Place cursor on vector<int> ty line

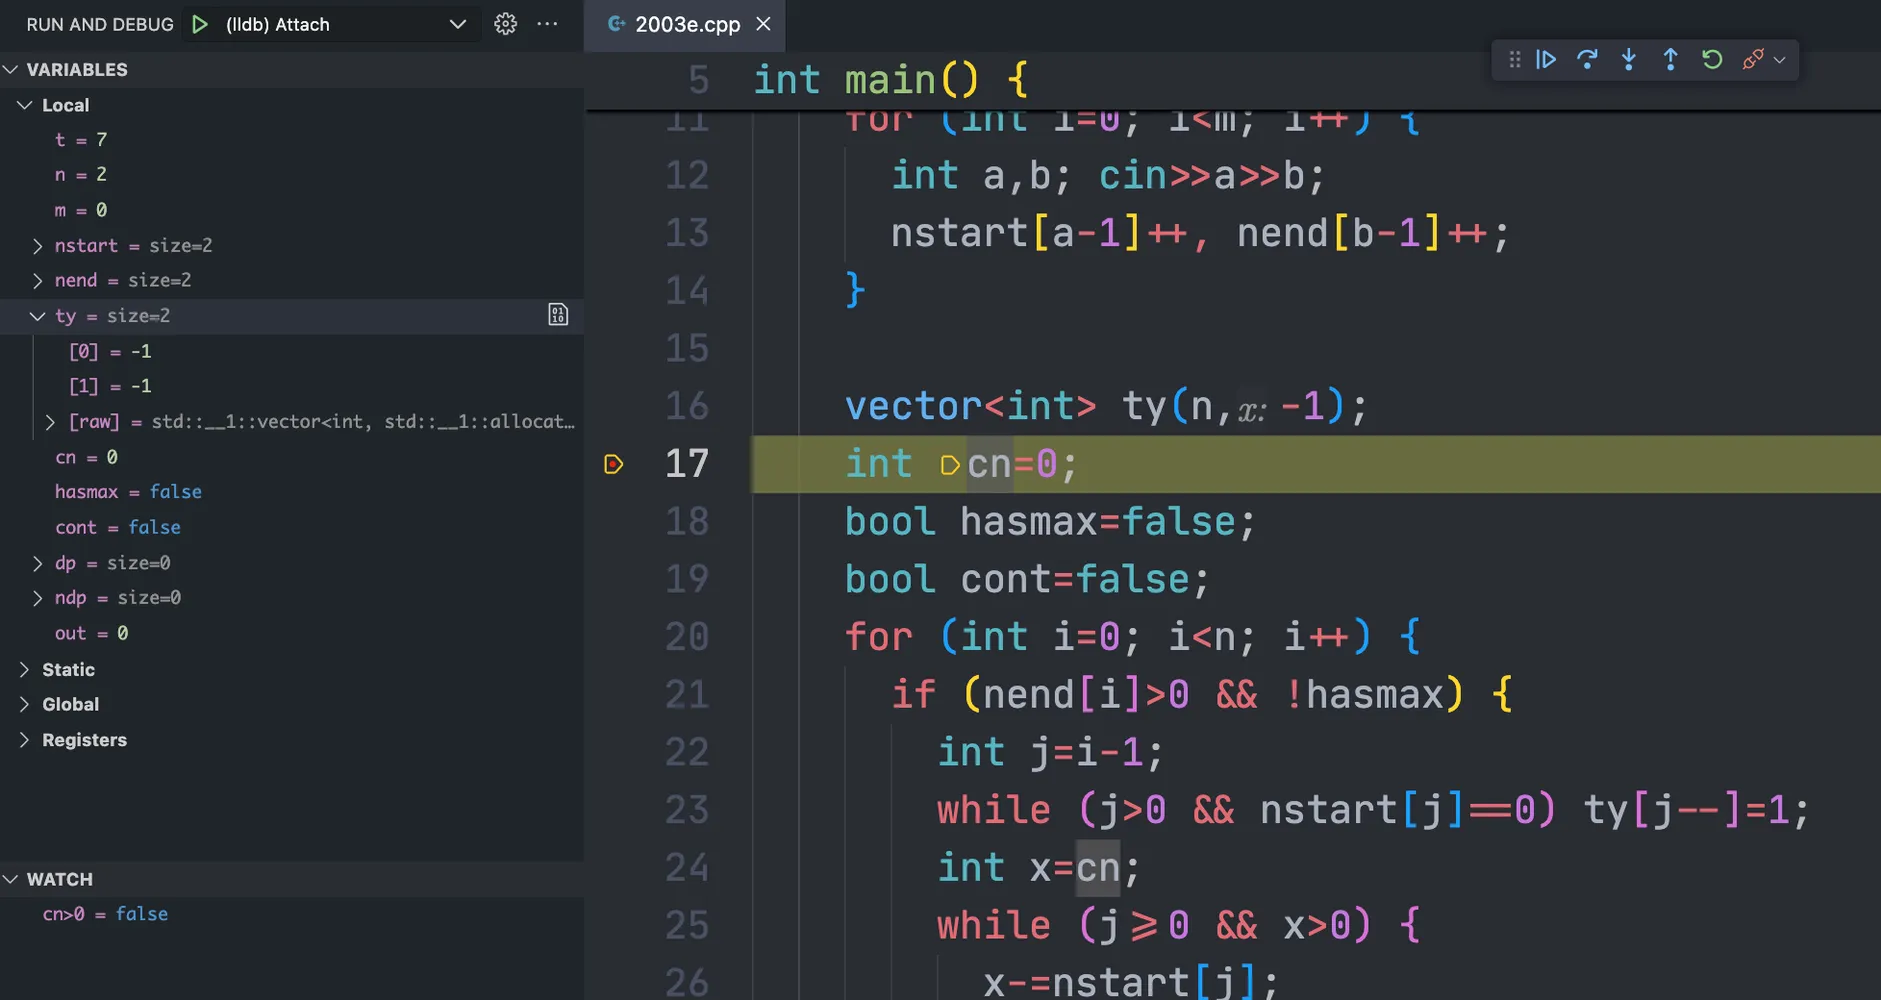[x=1105, y=406]
